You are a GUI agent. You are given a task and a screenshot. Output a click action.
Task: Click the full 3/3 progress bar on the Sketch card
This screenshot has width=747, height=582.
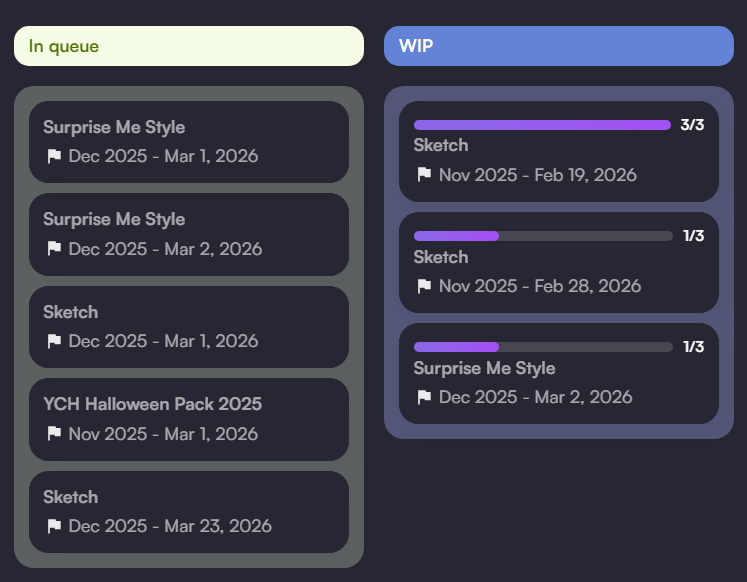542,125
